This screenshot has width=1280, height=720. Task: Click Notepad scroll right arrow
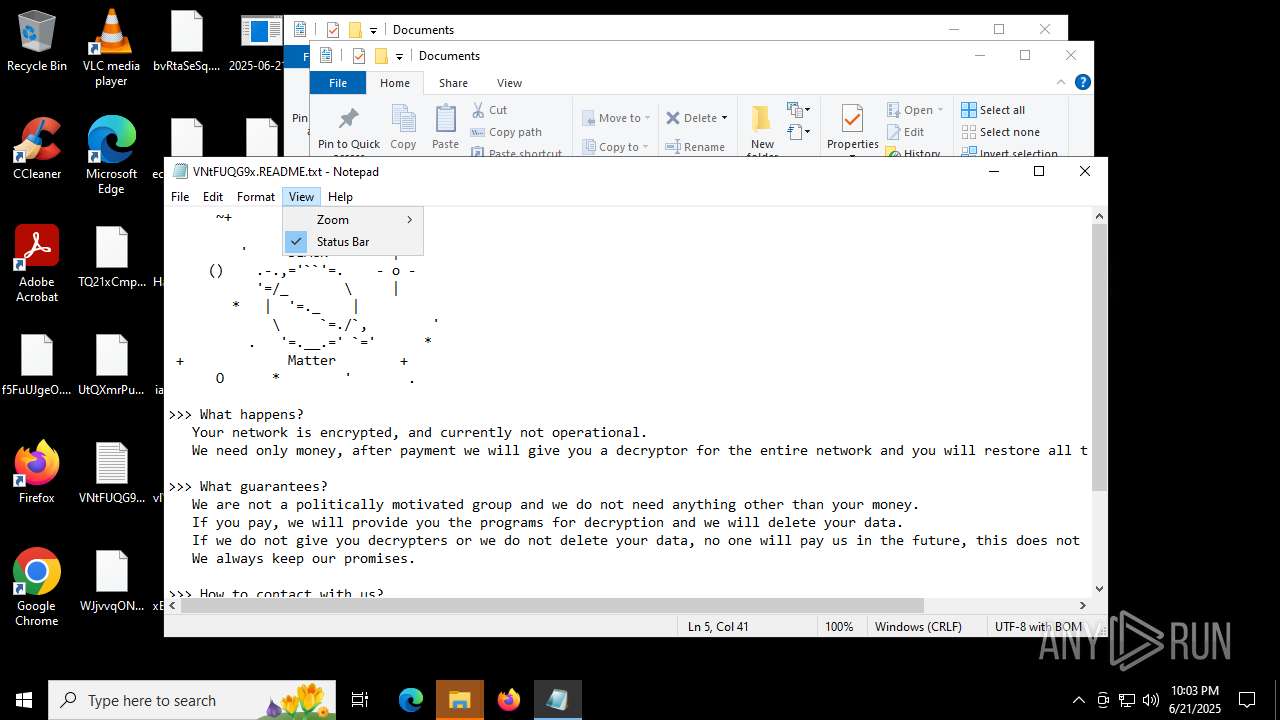tap(1082, 605)
